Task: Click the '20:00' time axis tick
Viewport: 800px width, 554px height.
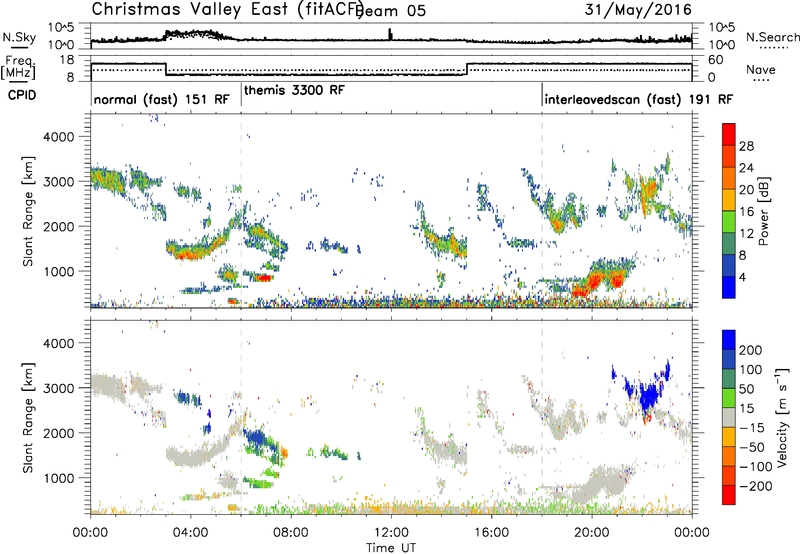Action: click(592, 533)
